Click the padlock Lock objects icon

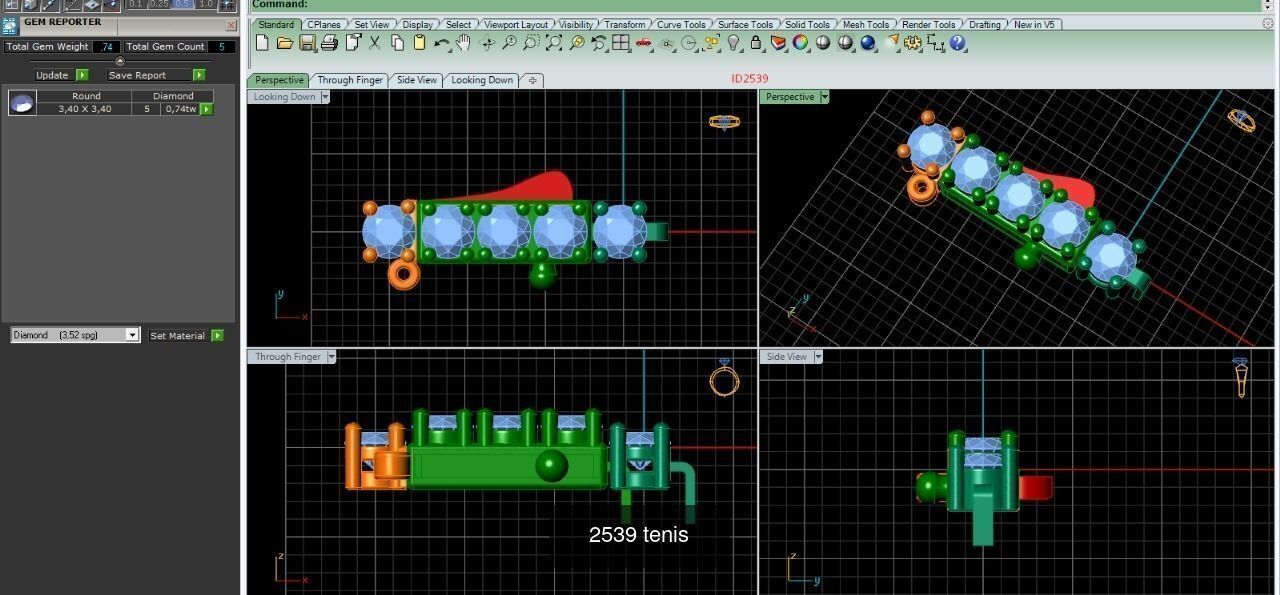point(756,43)
